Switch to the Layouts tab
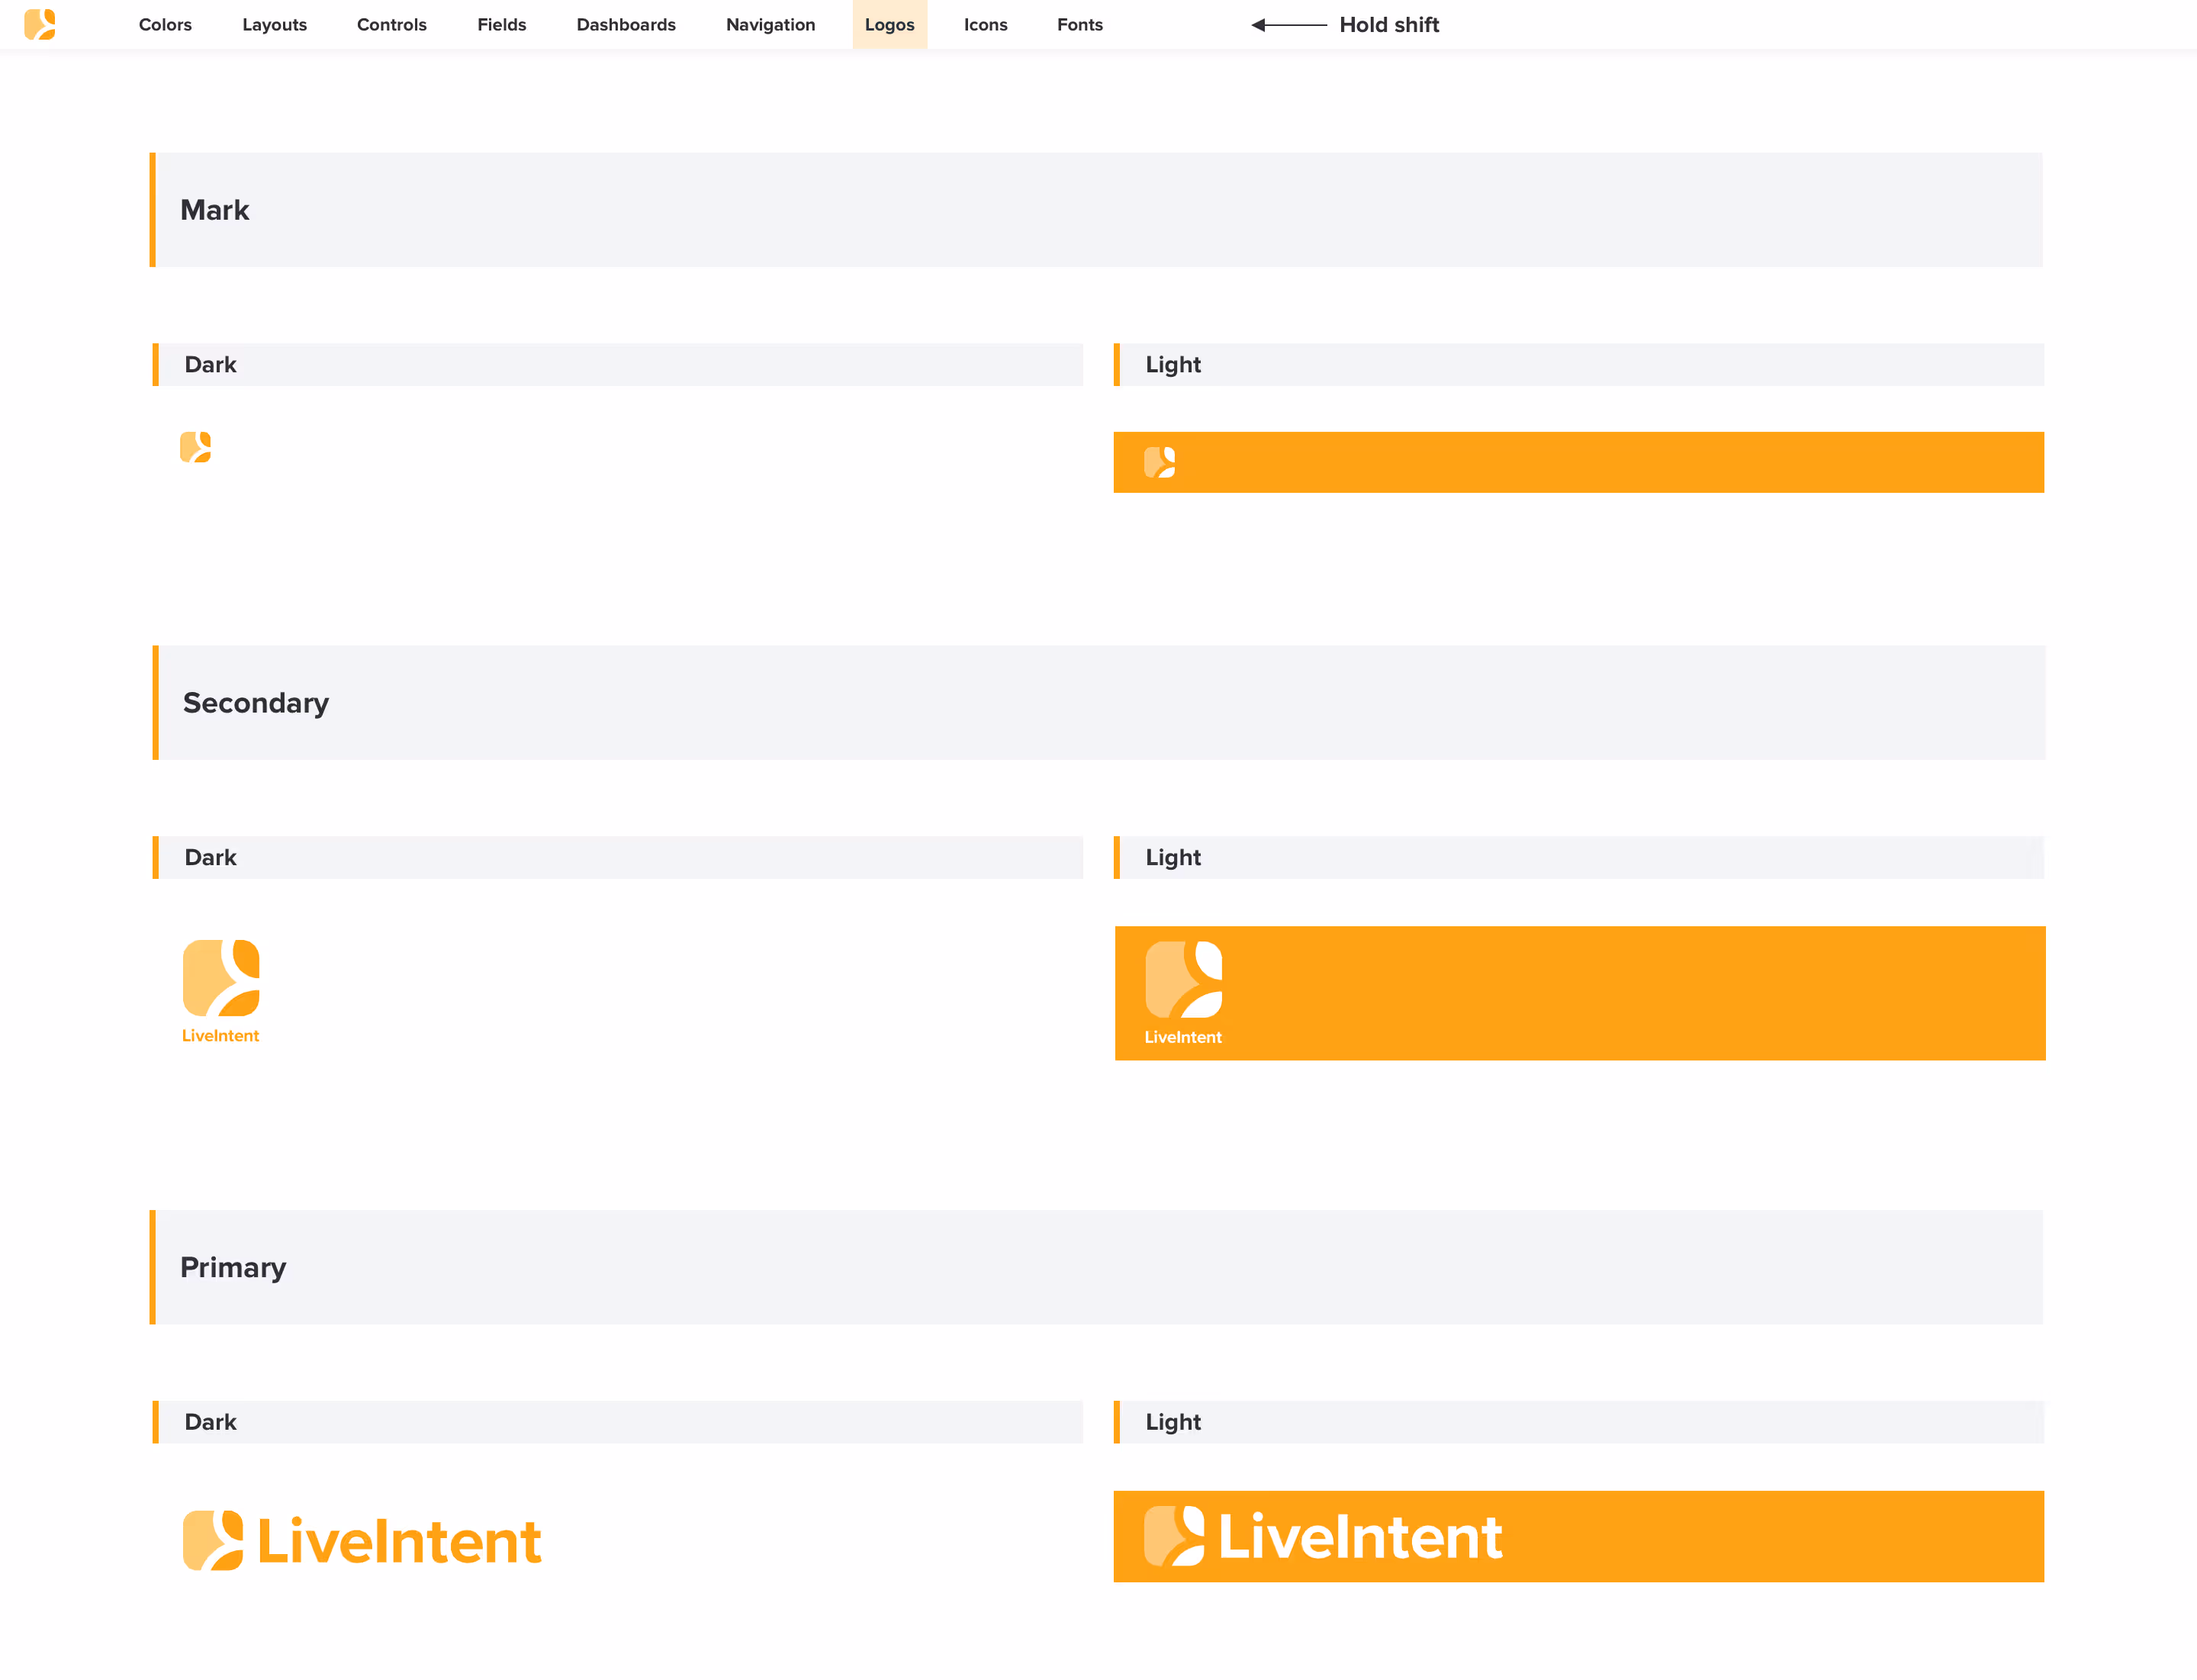 tap(274, 24)
